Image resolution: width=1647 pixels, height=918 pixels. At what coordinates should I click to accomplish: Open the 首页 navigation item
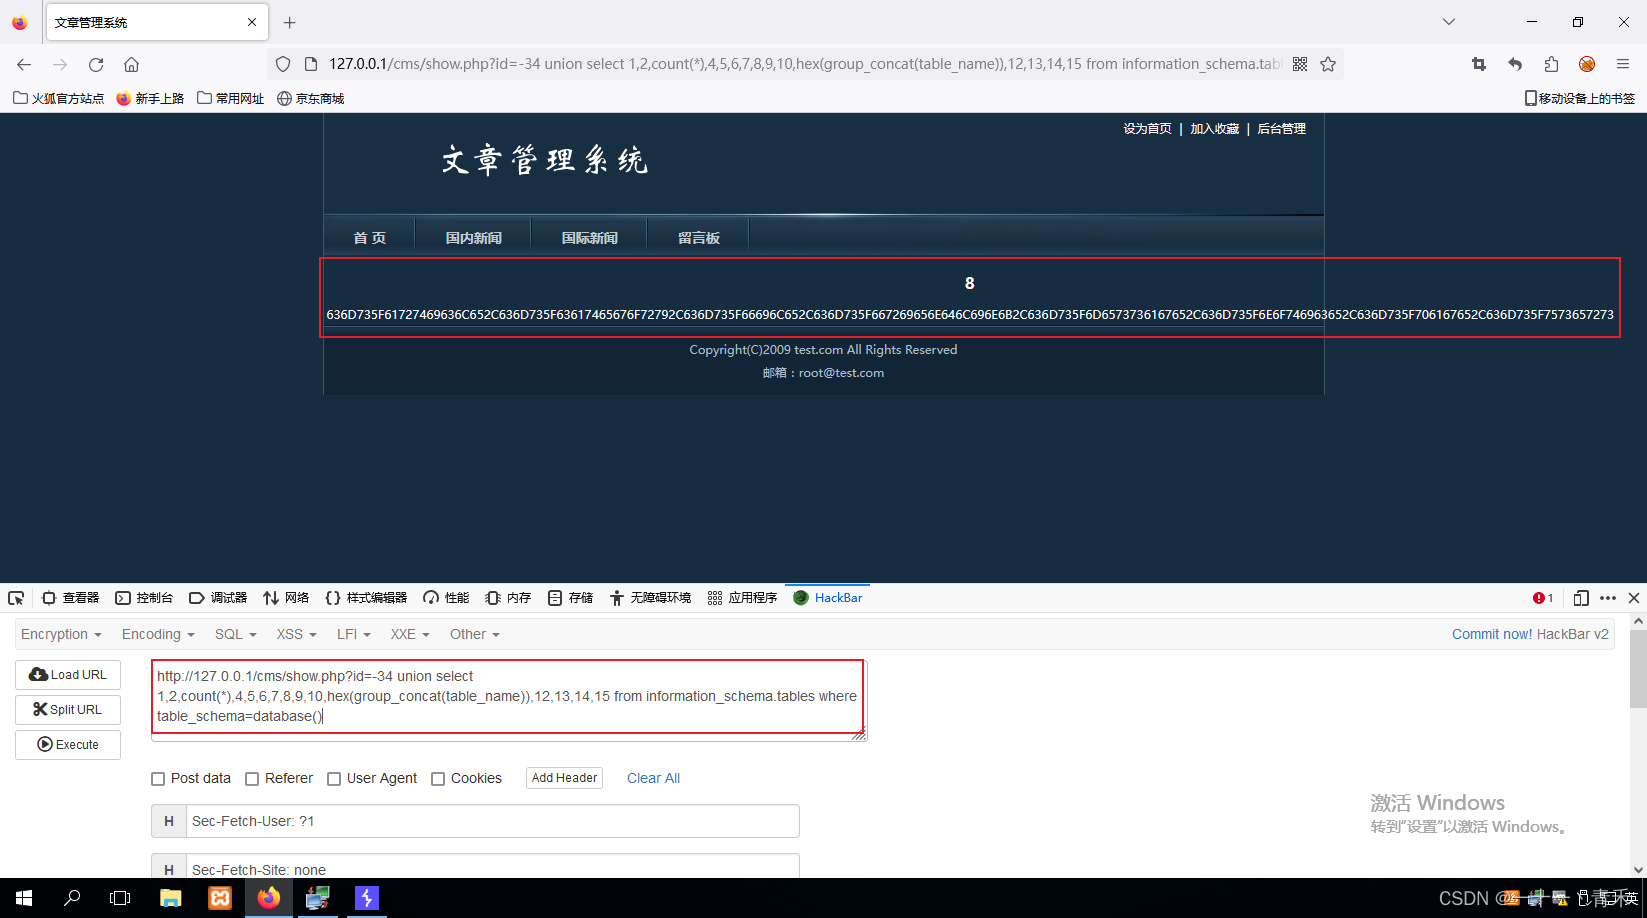tap(369, 238)
